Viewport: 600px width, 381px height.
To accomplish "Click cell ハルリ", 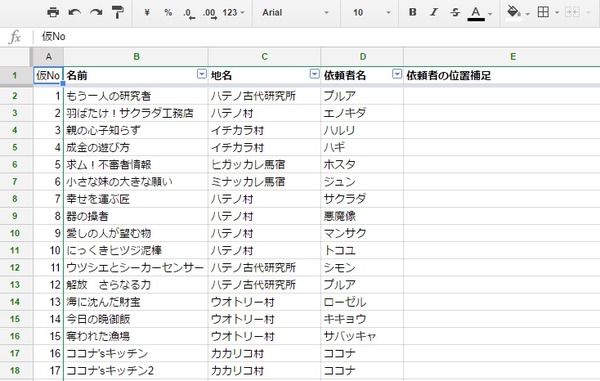I will (362, 130).
